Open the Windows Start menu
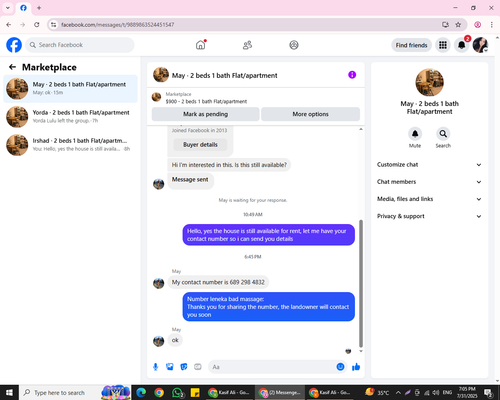 tap(9, 393)
